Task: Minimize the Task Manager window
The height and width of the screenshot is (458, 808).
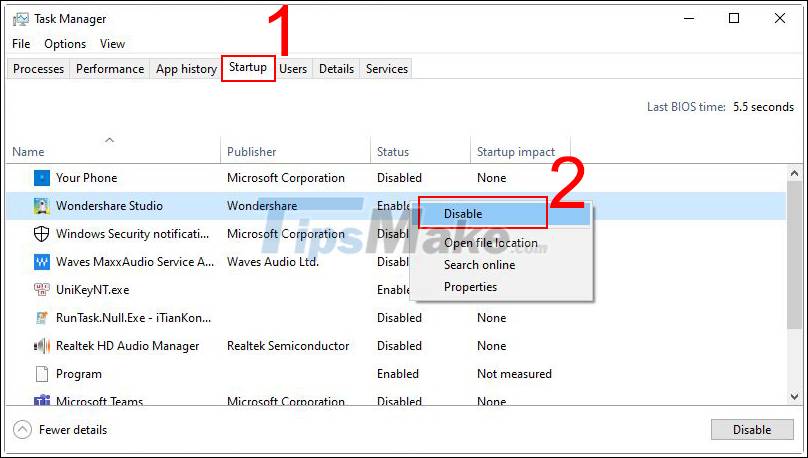Action: click(689, 19)
